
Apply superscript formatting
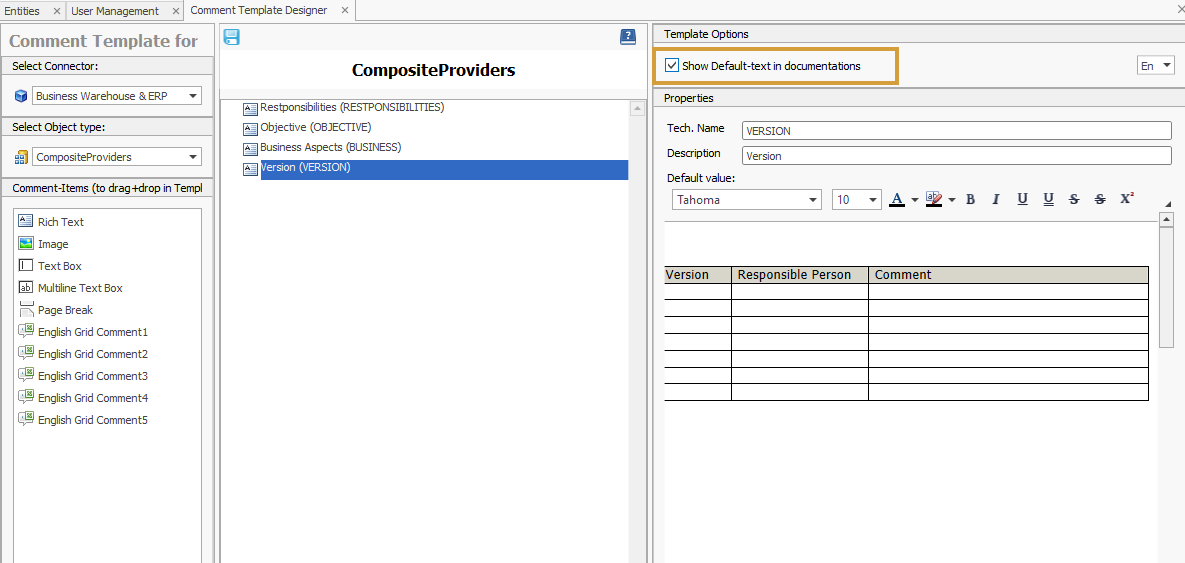click(x=1126, y=199)
